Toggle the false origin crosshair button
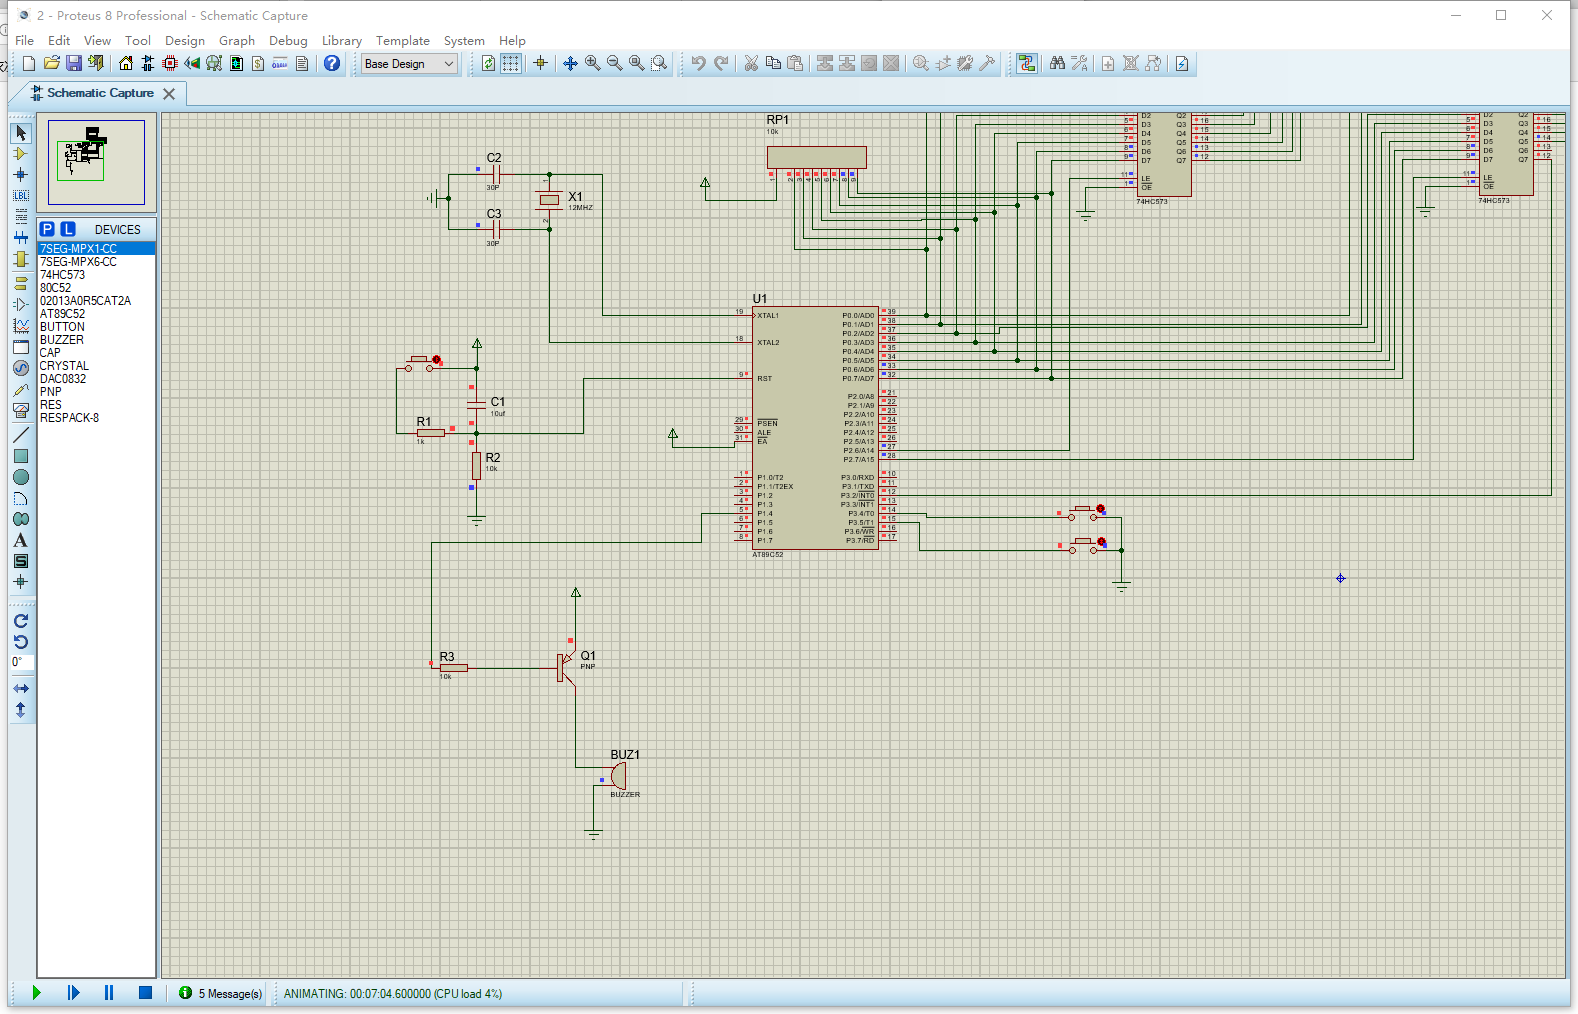Viewport: 1578px width, 1014px height. click(x=541, y=63)
